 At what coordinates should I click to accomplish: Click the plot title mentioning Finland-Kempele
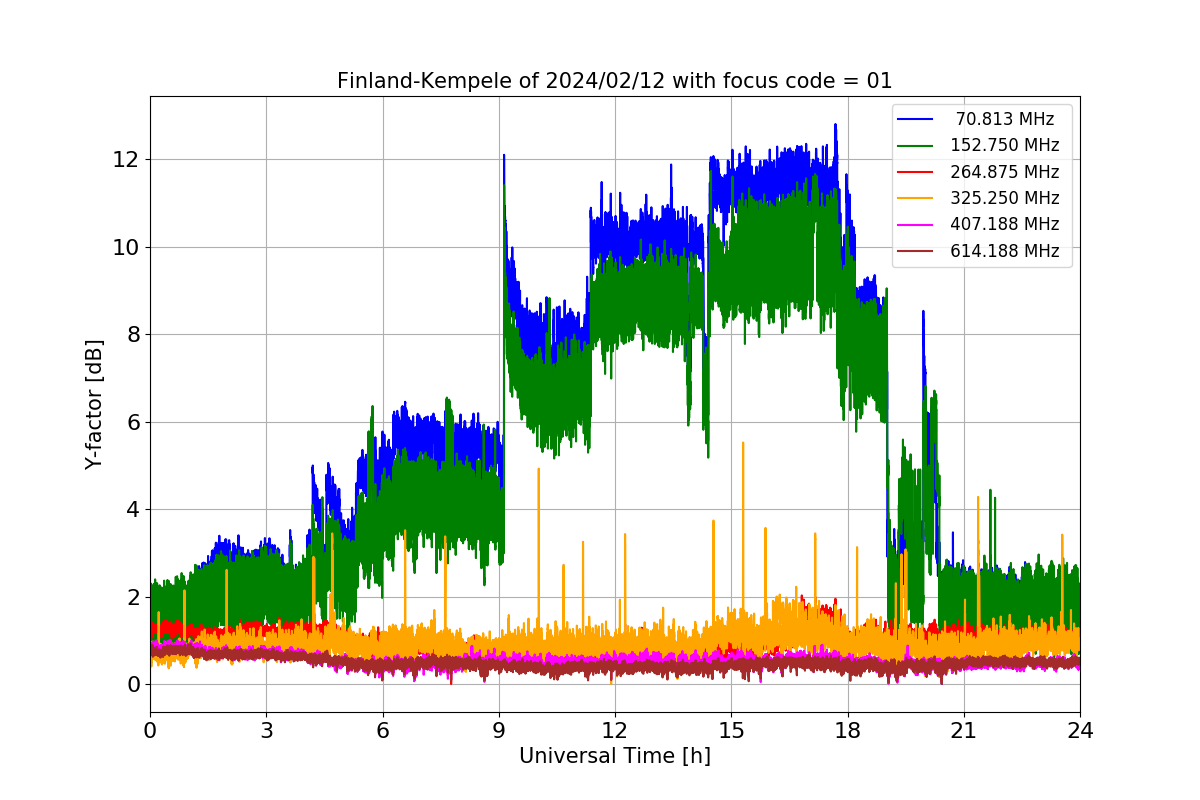tap(614, 81)
